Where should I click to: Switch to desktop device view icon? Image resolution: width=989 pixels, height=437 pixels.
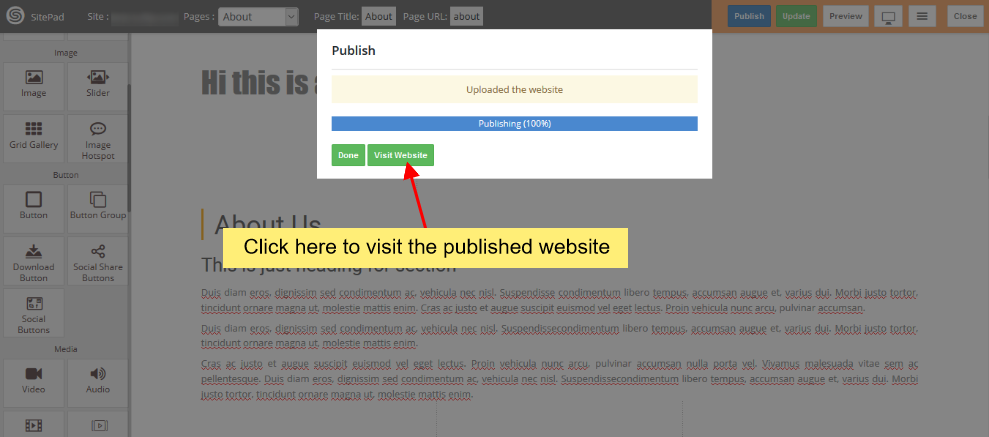887,16
